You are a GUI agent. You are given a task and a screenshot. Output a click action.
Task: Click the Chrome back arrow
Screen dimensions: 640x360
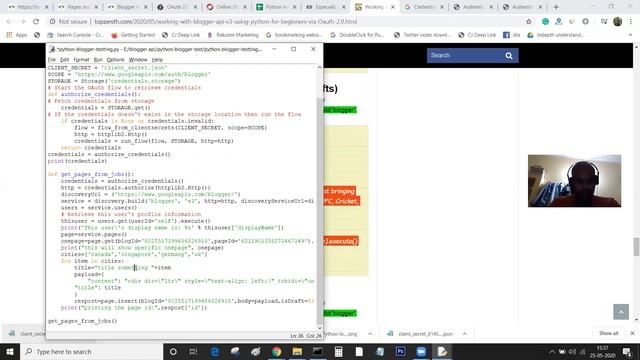tap(9, 22)
